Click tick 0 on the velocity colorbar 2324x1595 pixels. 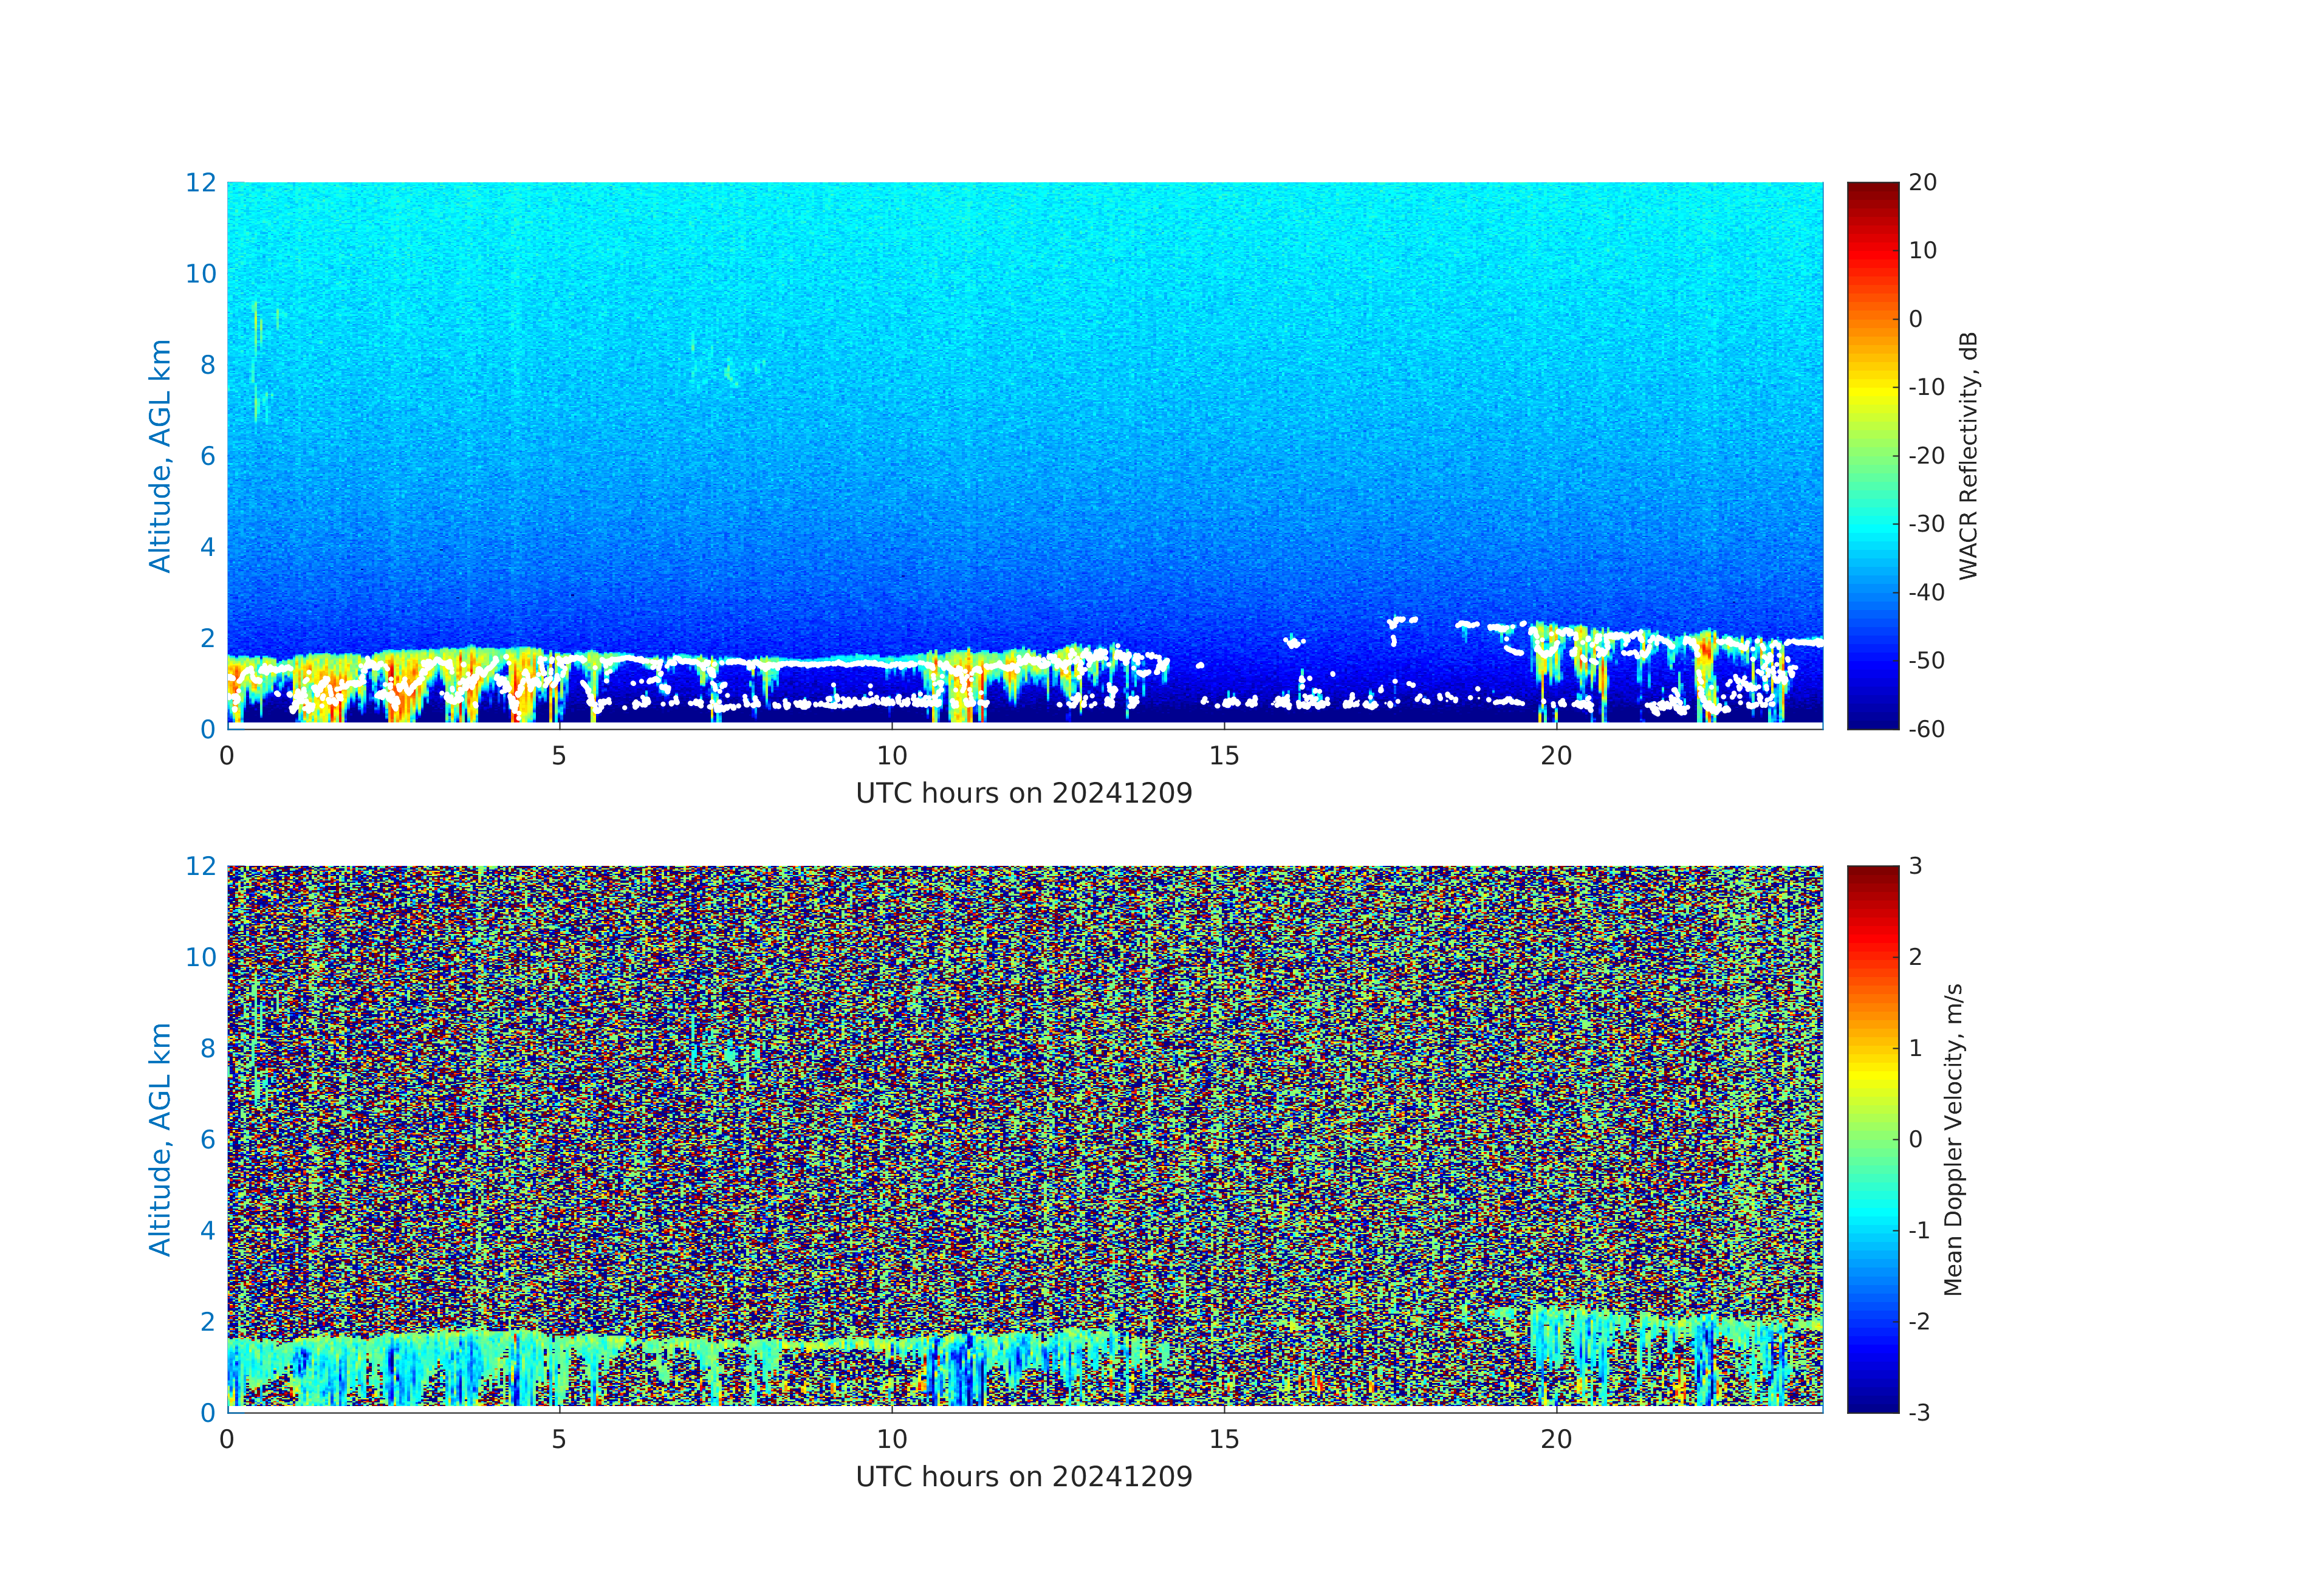1915,1139
